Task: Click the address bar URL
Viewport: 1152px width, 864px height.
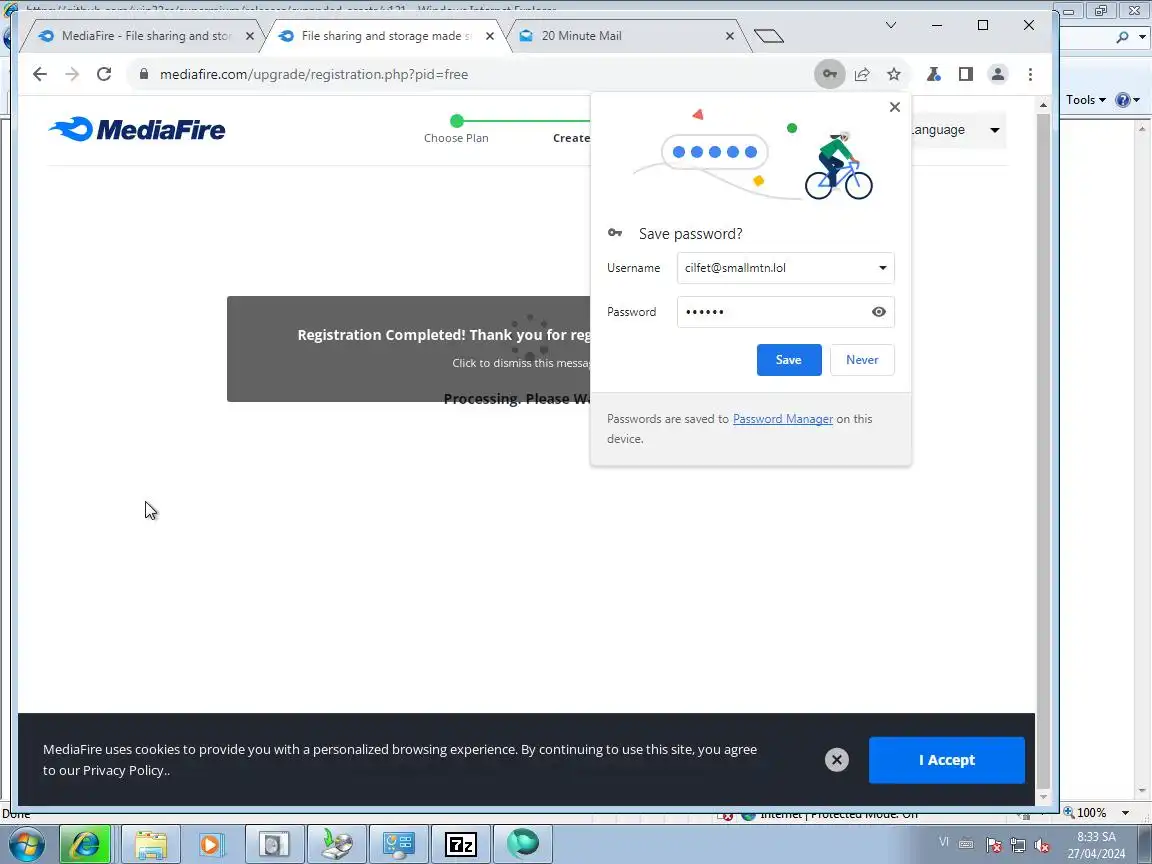Action: pos(314,74)
